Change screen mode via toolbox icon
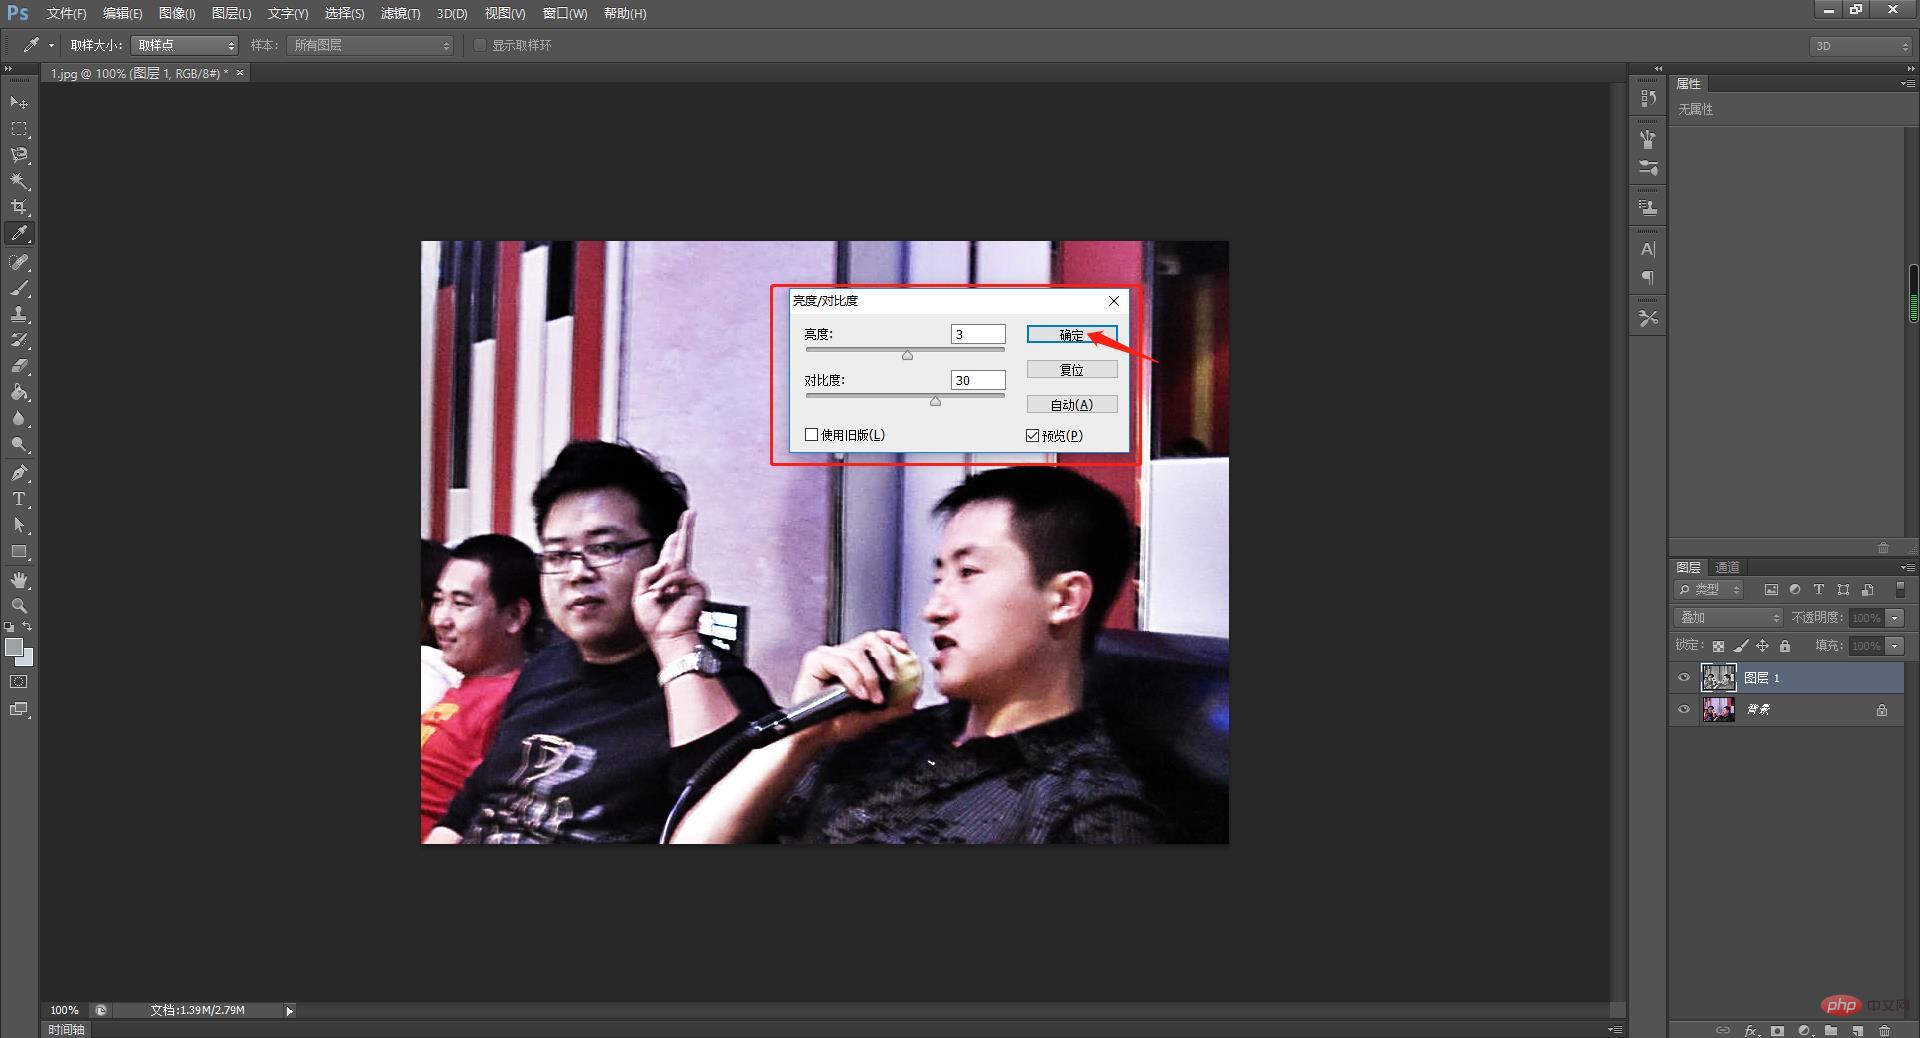The height and width of the screenshot is (1038, 1920). [19, 709]
